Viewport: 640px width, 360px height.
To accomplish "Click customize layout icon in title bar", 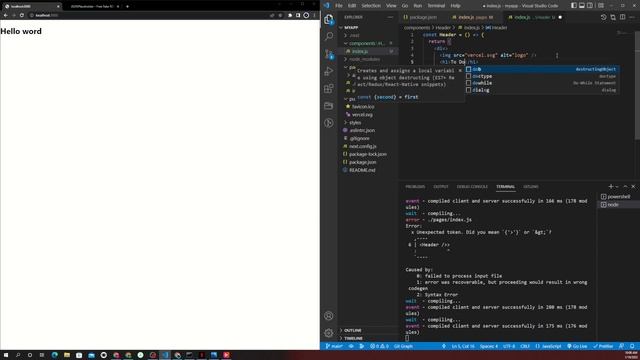I will (601, 6).
